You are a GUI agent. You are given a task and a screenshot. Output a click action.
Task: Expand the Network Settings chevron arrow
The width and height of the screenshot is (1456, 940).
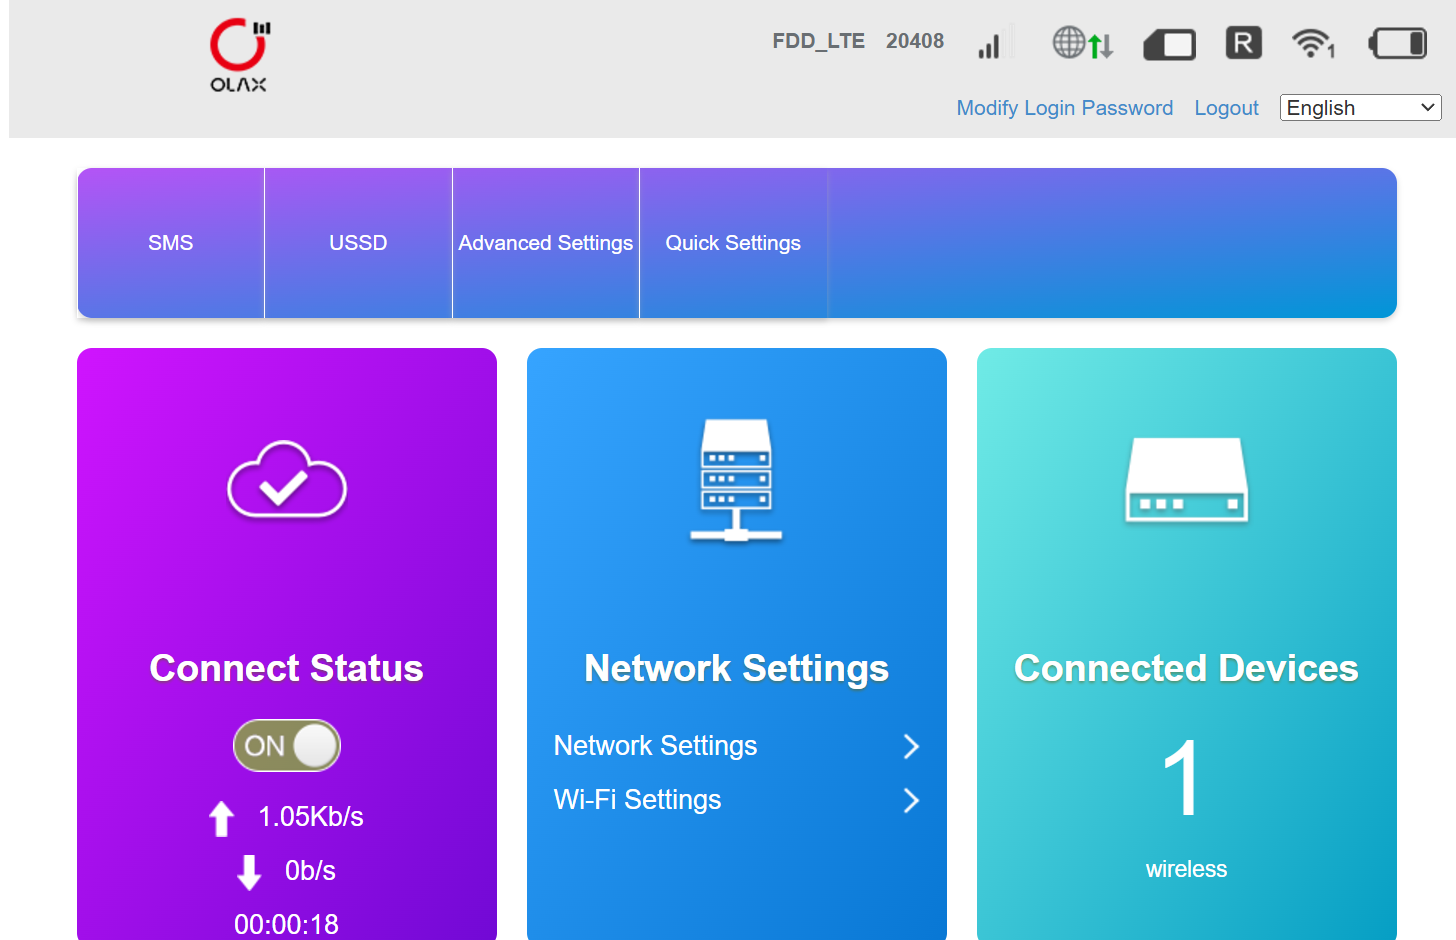pos(911,746)
